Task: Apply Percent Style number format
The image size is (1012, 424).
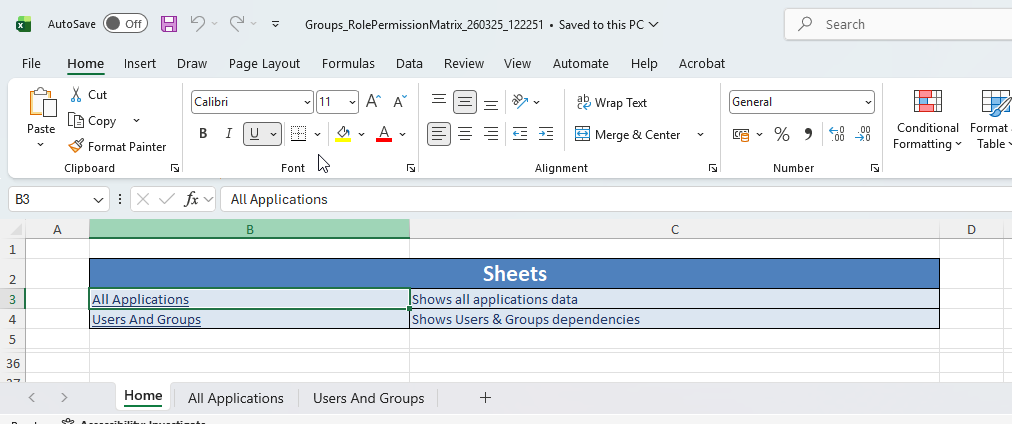Action: [782, 134]
